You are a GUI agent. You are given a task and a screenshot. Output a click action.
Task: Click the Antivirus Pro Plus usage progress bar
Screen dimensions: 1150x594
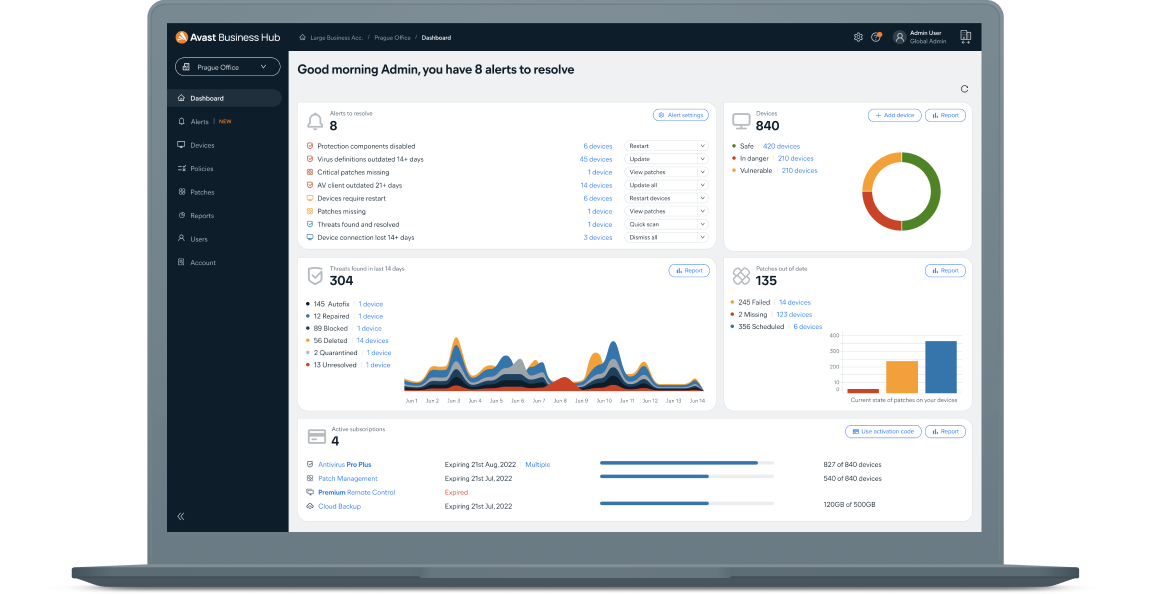coord(686,463)
